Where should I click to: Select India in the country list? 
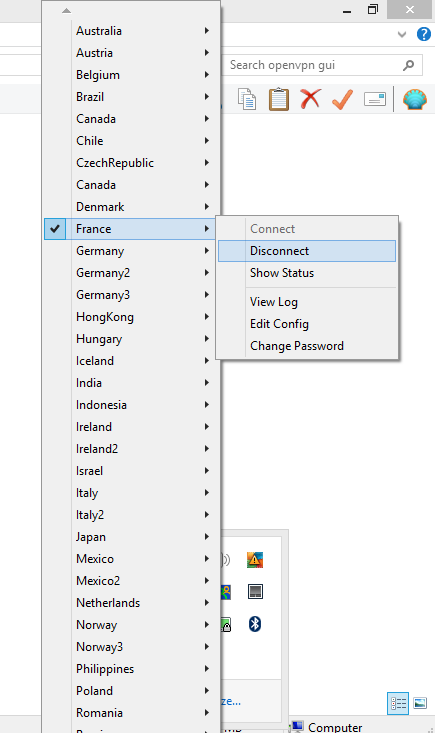coord(130,383)
